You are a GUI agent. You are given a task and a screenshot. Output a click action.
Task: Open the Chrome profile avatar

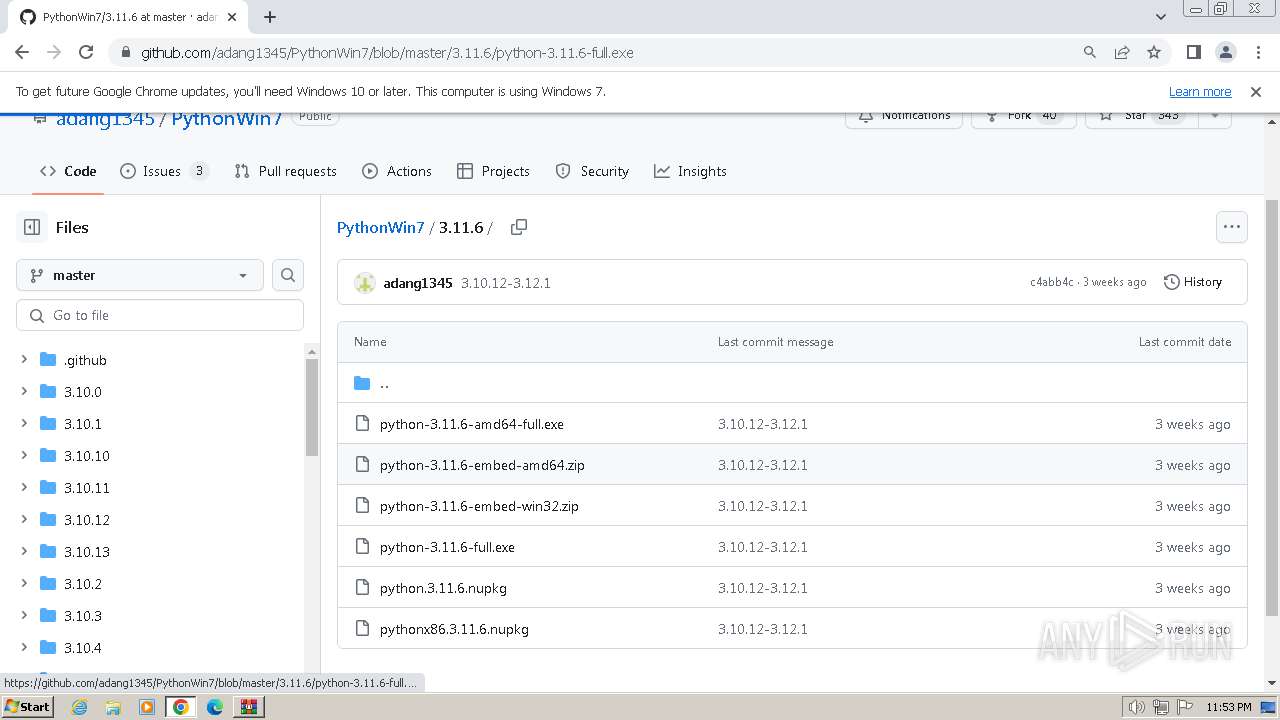1225,52
